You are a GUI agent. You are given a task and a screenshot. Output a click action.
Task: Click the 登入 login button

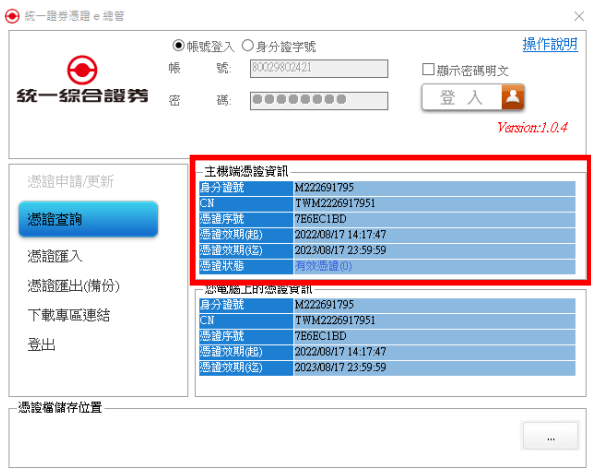[473, 97]
